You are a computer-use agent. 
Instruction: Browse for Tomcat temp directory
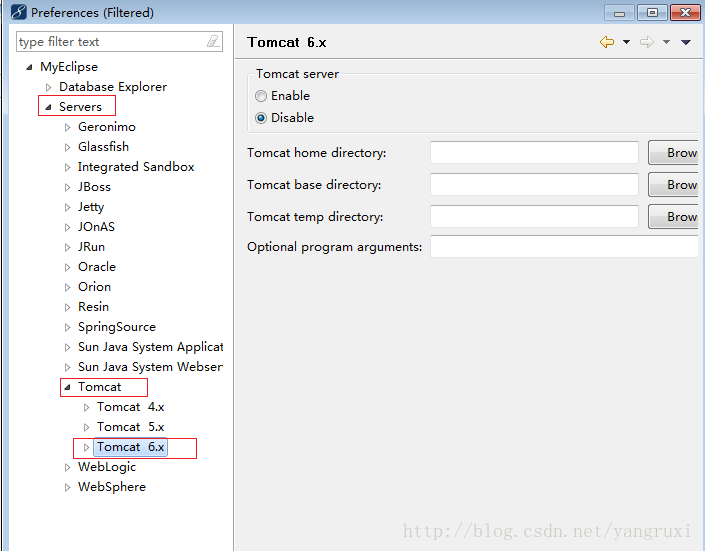click(675, 217)
